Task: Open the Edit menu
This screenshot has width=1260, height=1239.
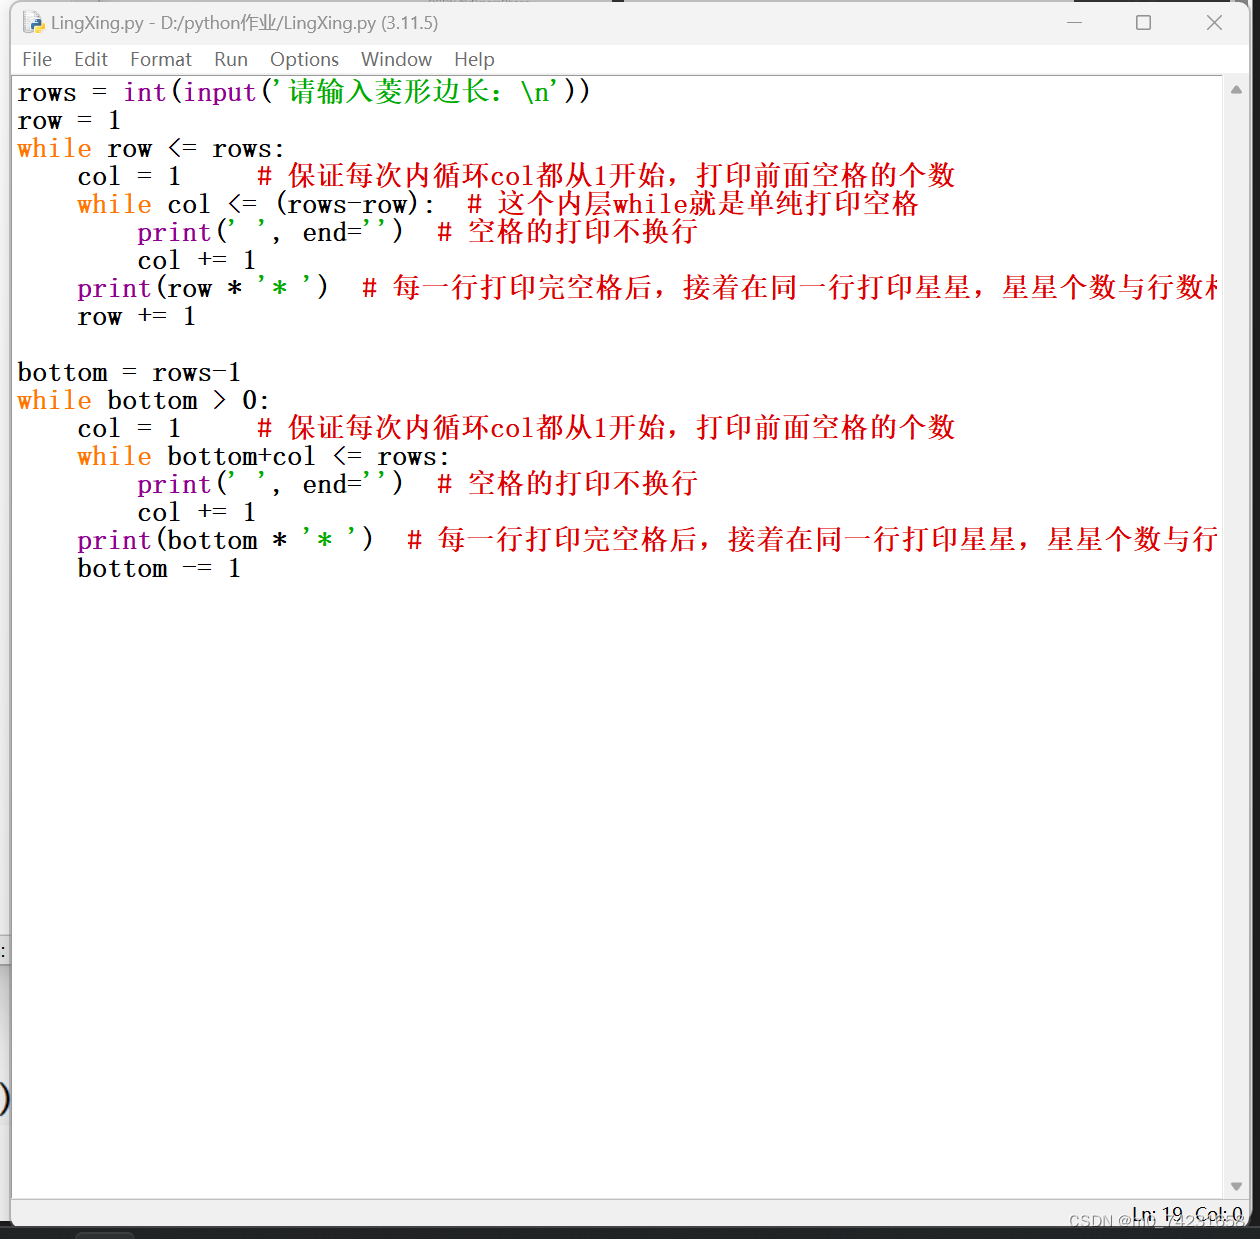Action: (x=91, y=60)
